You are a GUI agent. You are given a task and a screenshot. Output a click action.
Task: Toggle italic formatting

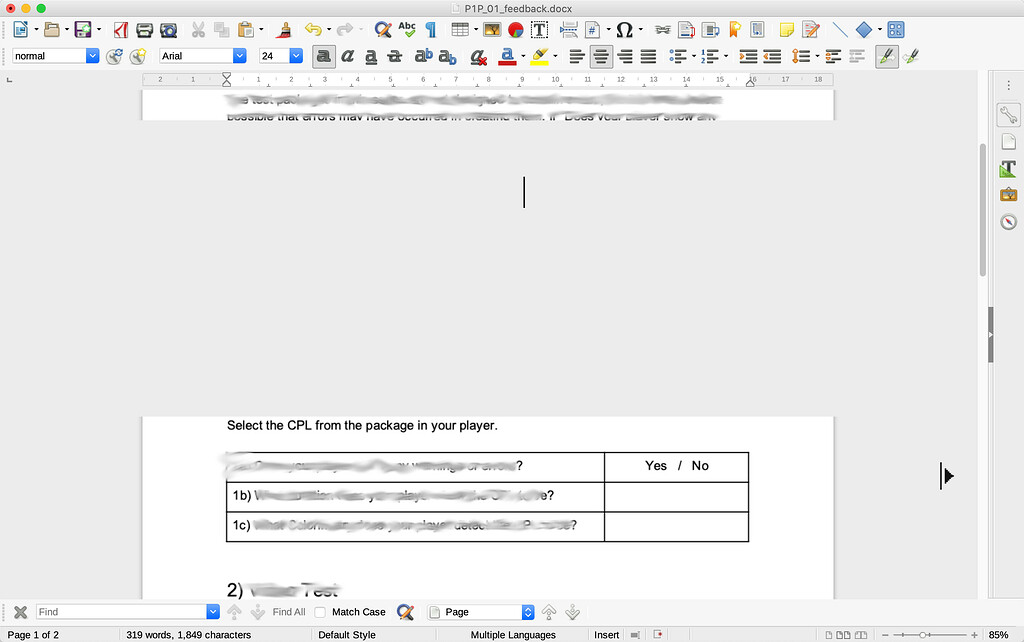click(x=347, y=56)
